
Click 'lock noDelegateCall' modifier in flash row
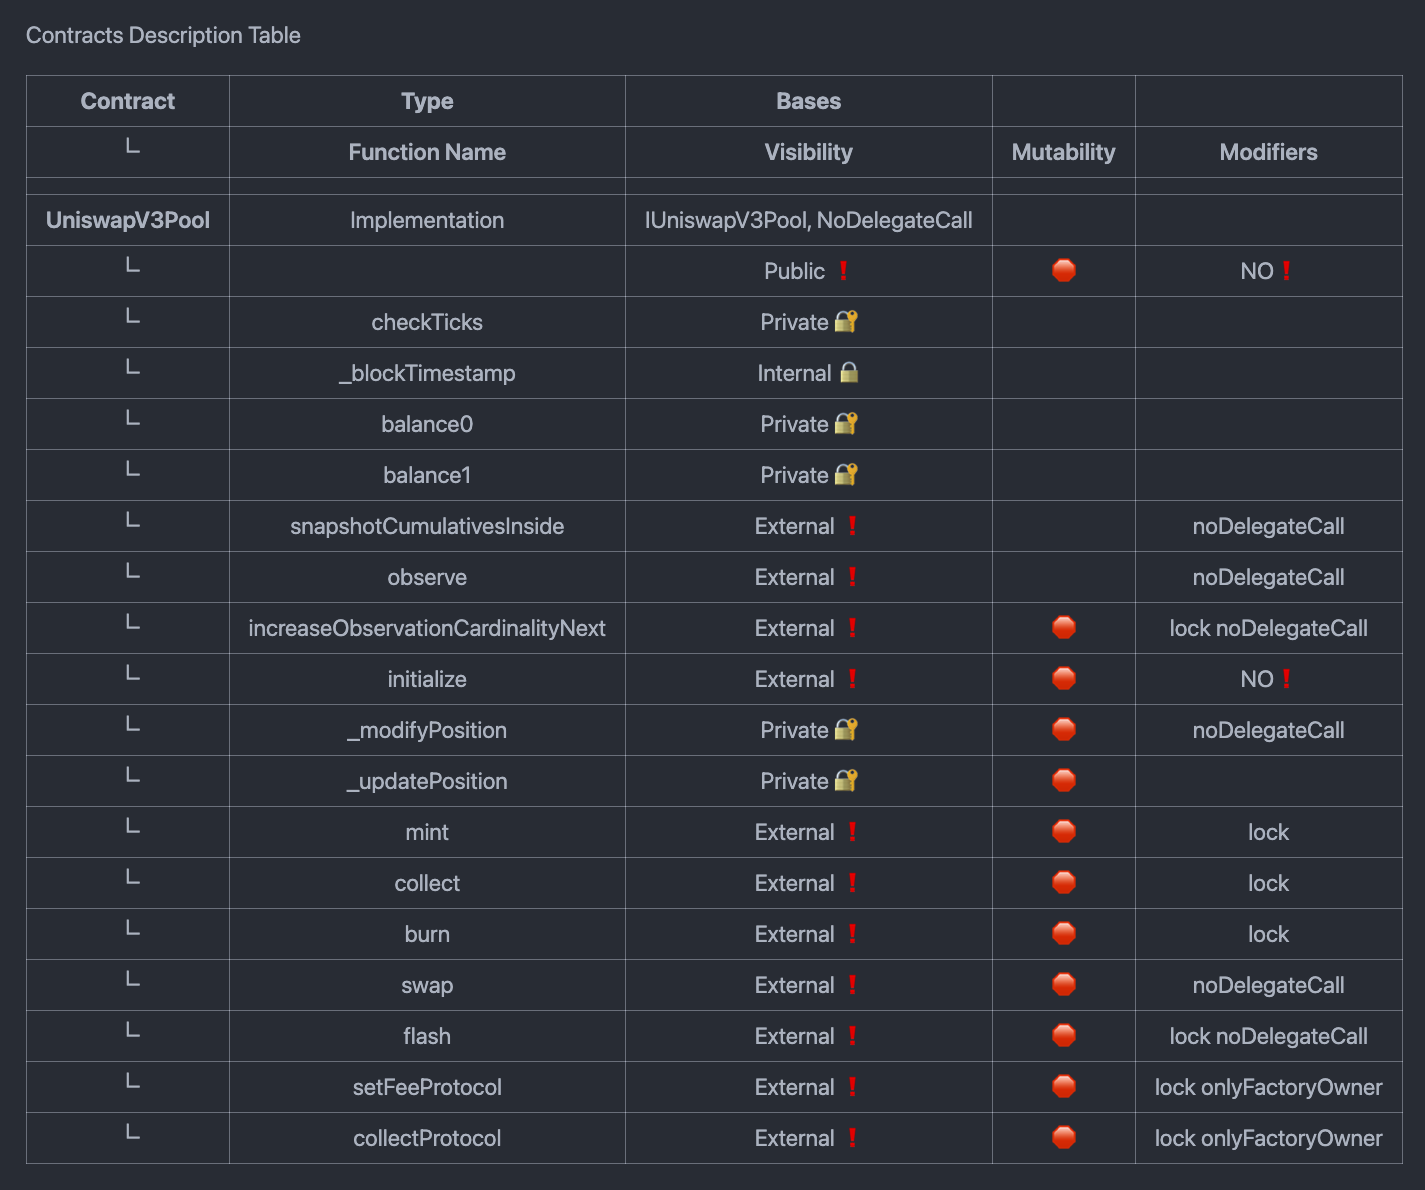pos(1268,1036)
